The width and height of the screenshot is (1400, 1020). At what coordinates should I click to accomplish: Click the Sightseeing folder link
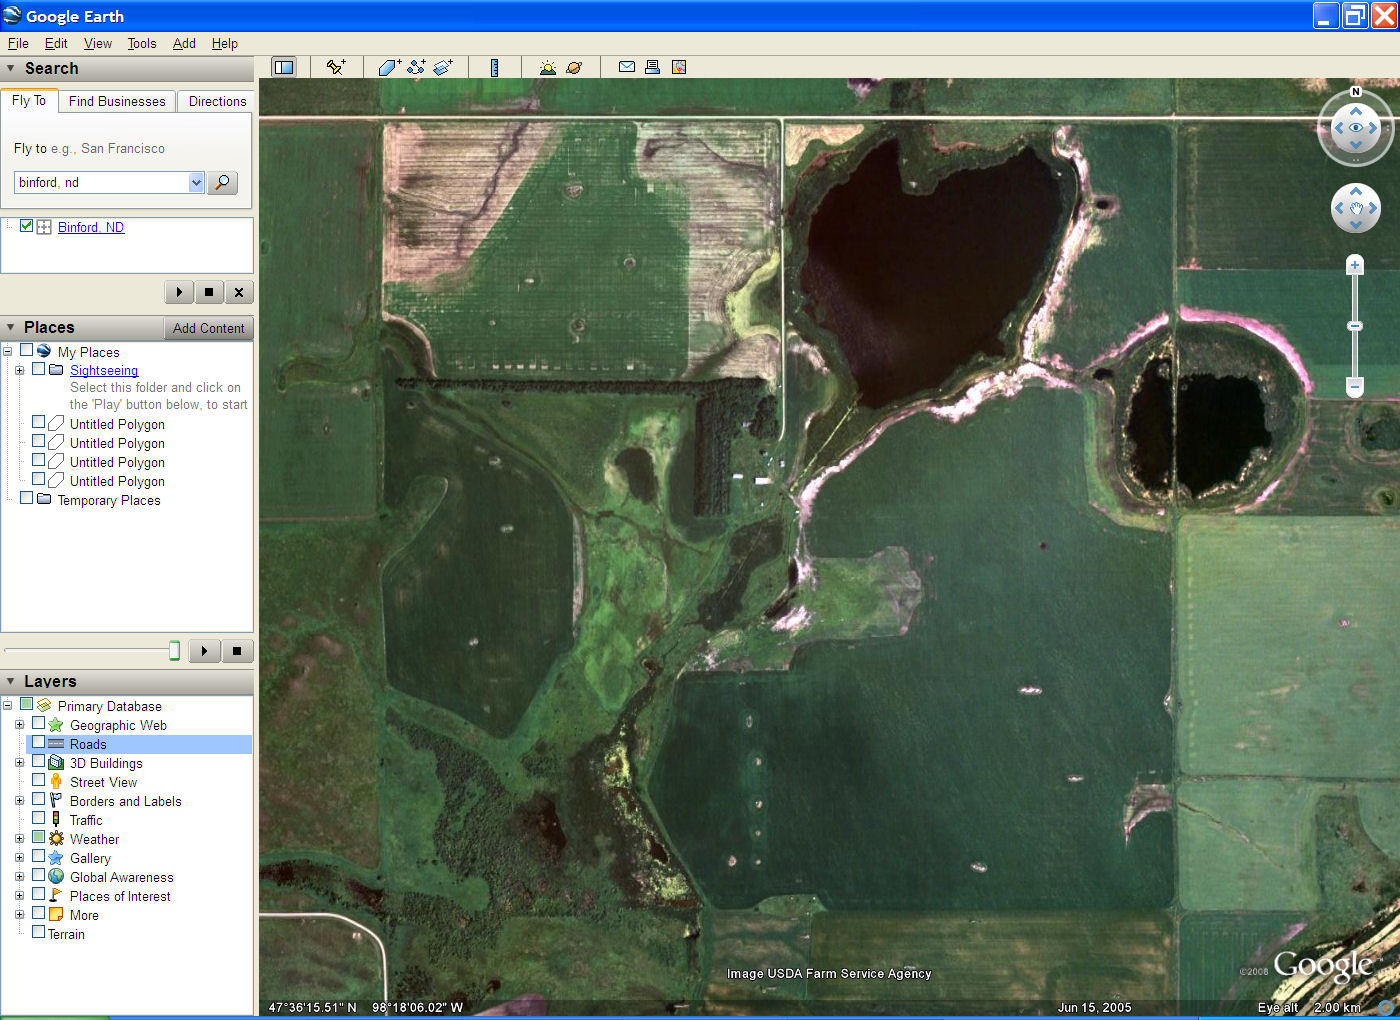104,370
